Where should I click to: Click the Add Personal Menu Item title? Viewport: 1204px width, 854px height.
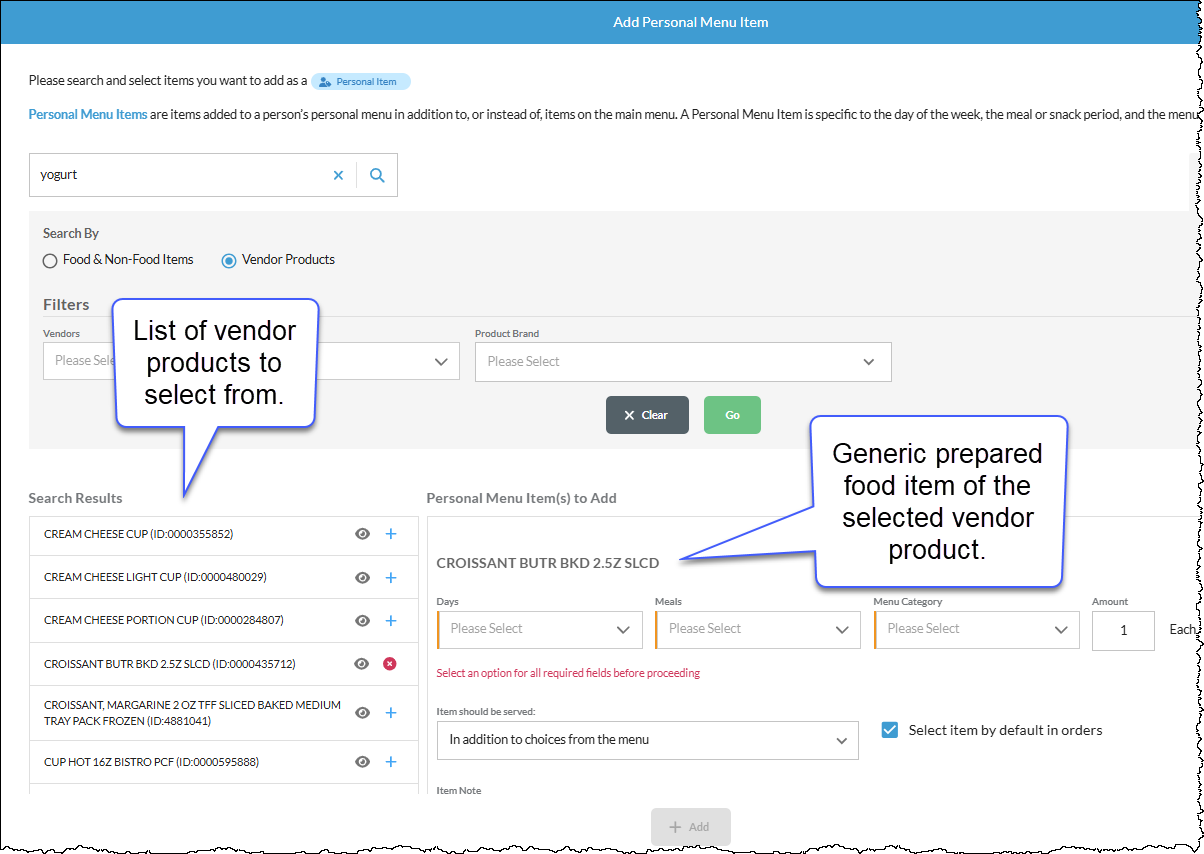tap(691, 22)
